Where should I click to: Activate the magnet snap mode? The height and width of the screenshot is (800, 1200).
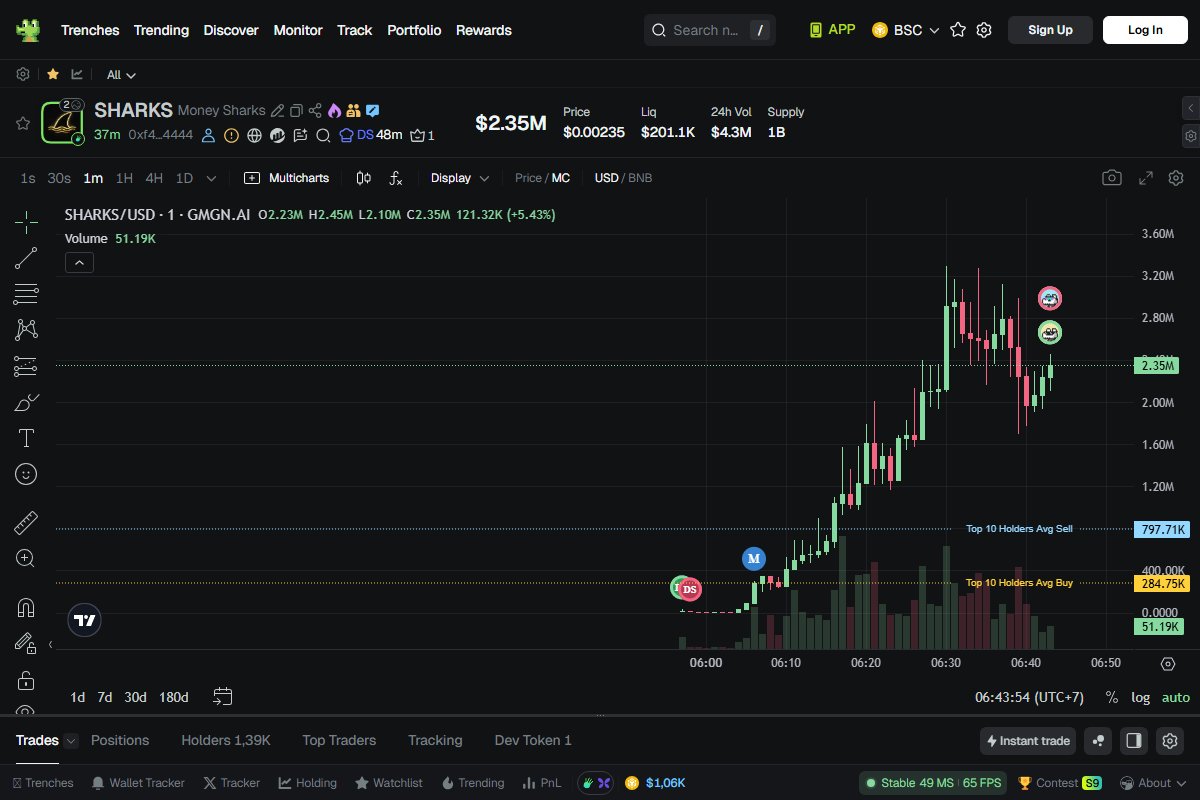click(x=26, y=608)
